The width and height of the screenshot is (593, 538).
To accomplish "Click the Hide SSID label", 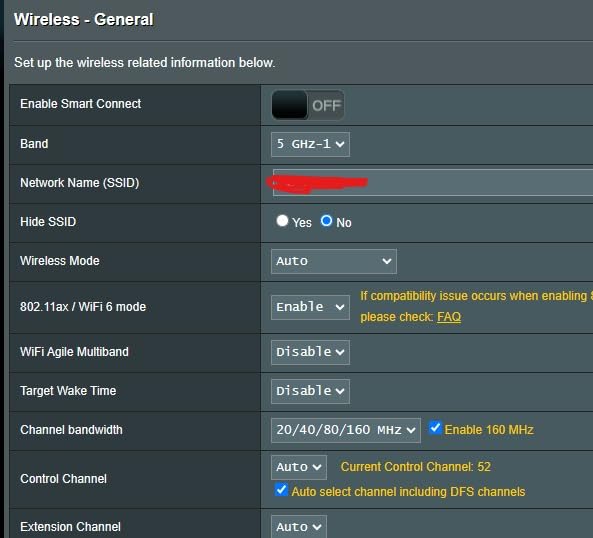I will click(48, 222).
